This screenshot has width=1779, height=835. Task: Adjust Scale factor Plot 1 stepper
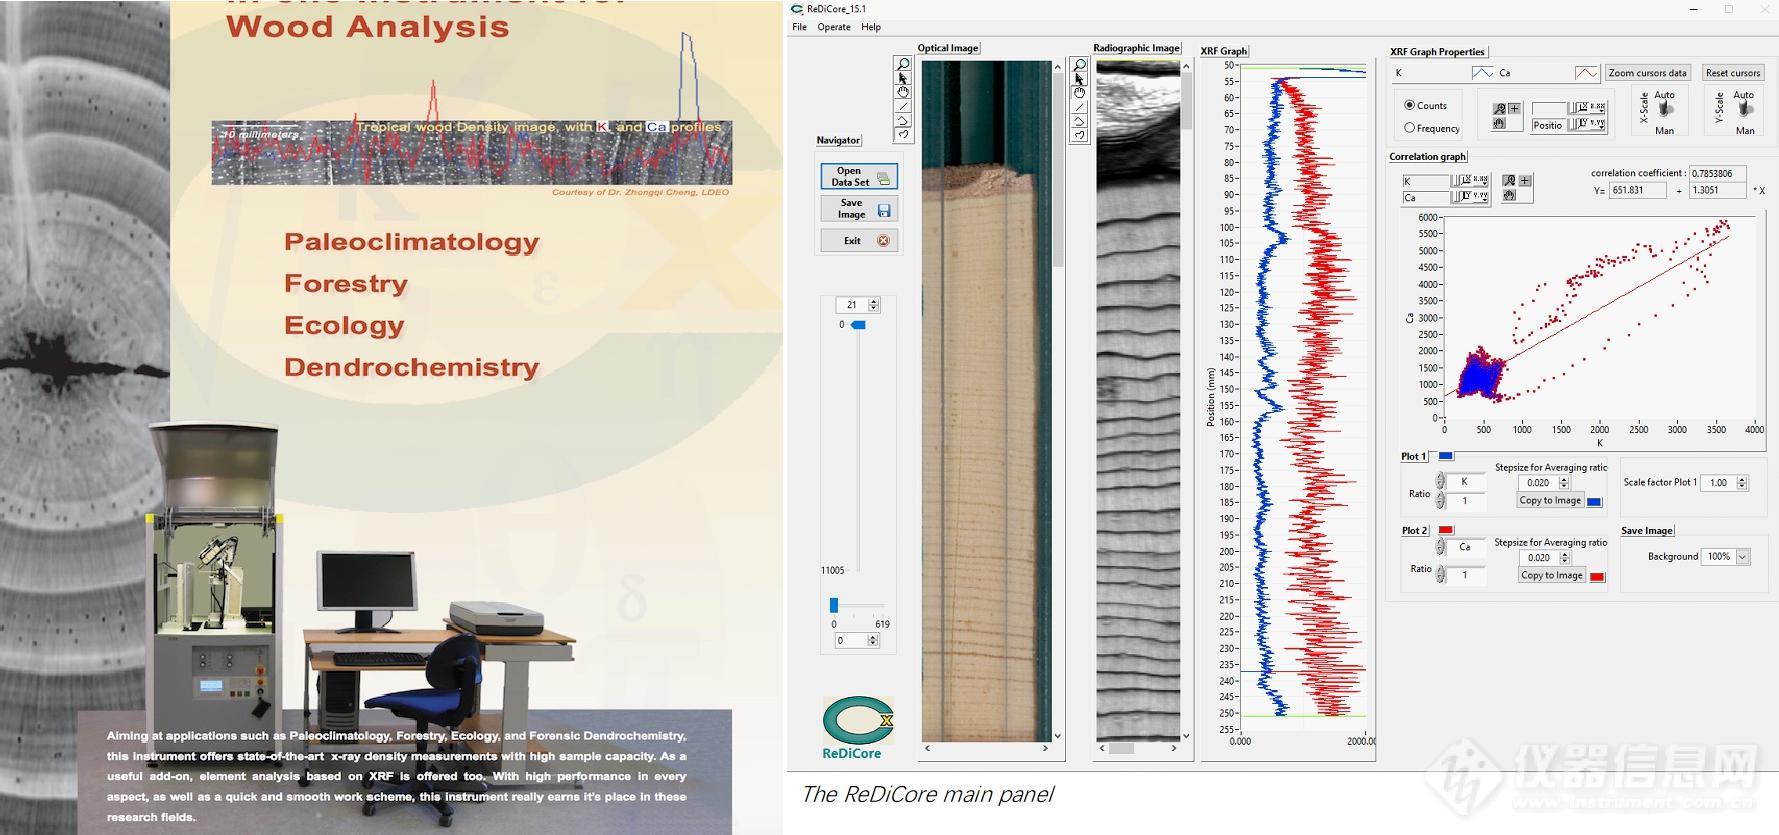[1741, 483]
